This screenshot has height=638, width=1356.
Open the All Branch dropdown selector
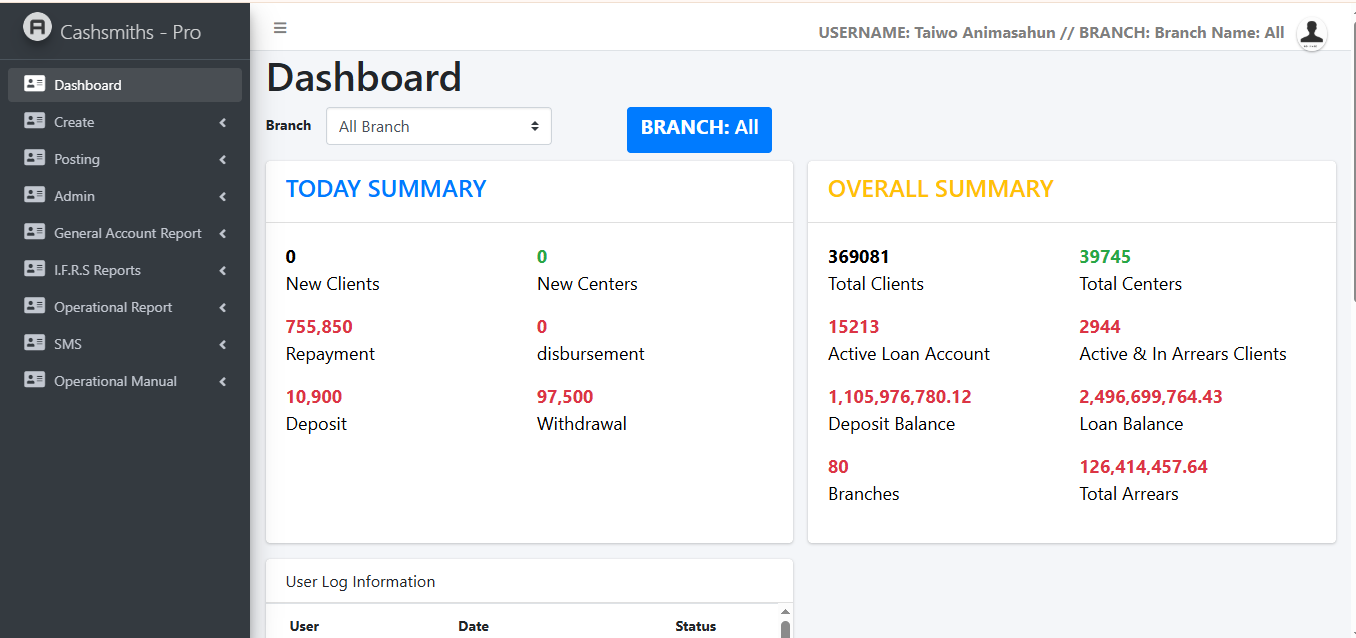point(438,127)
